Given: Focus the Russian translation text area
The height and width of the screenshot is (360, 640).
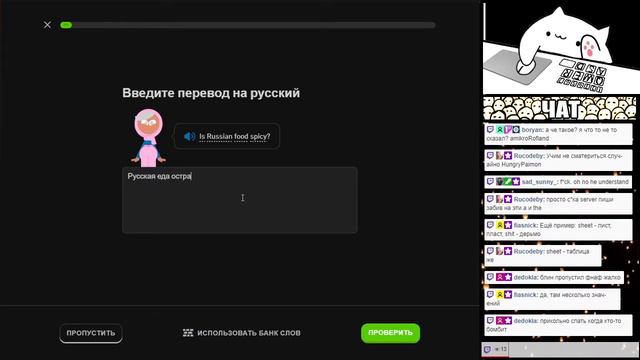Looking at the screenshot, I should pyautogui.click(x=240, y=200).
